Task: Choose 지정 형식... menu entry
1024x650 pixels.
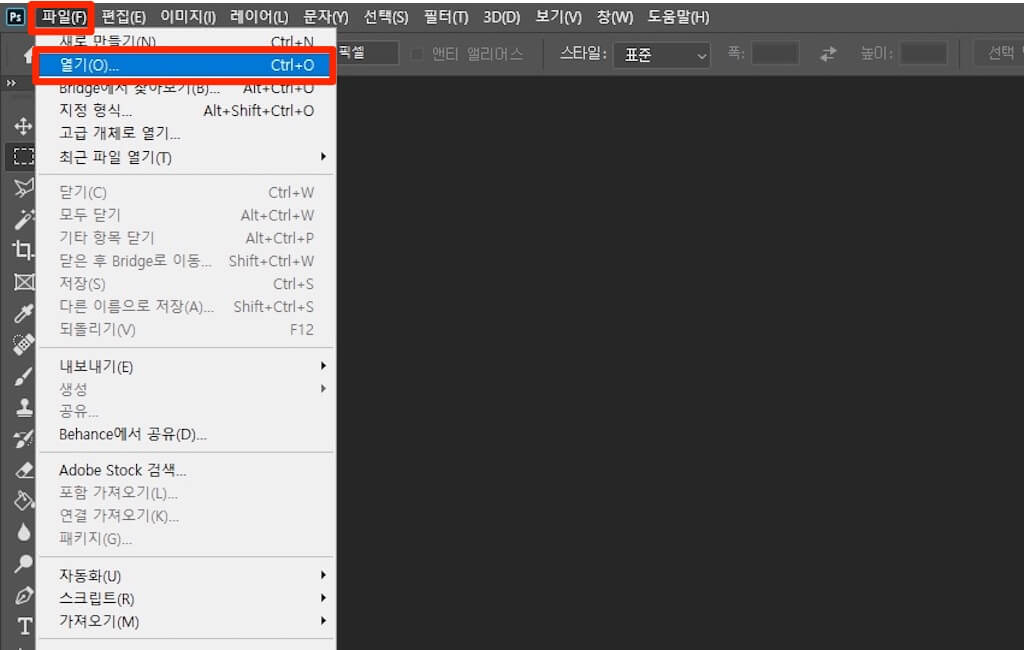Action: (x=185, y=111)
